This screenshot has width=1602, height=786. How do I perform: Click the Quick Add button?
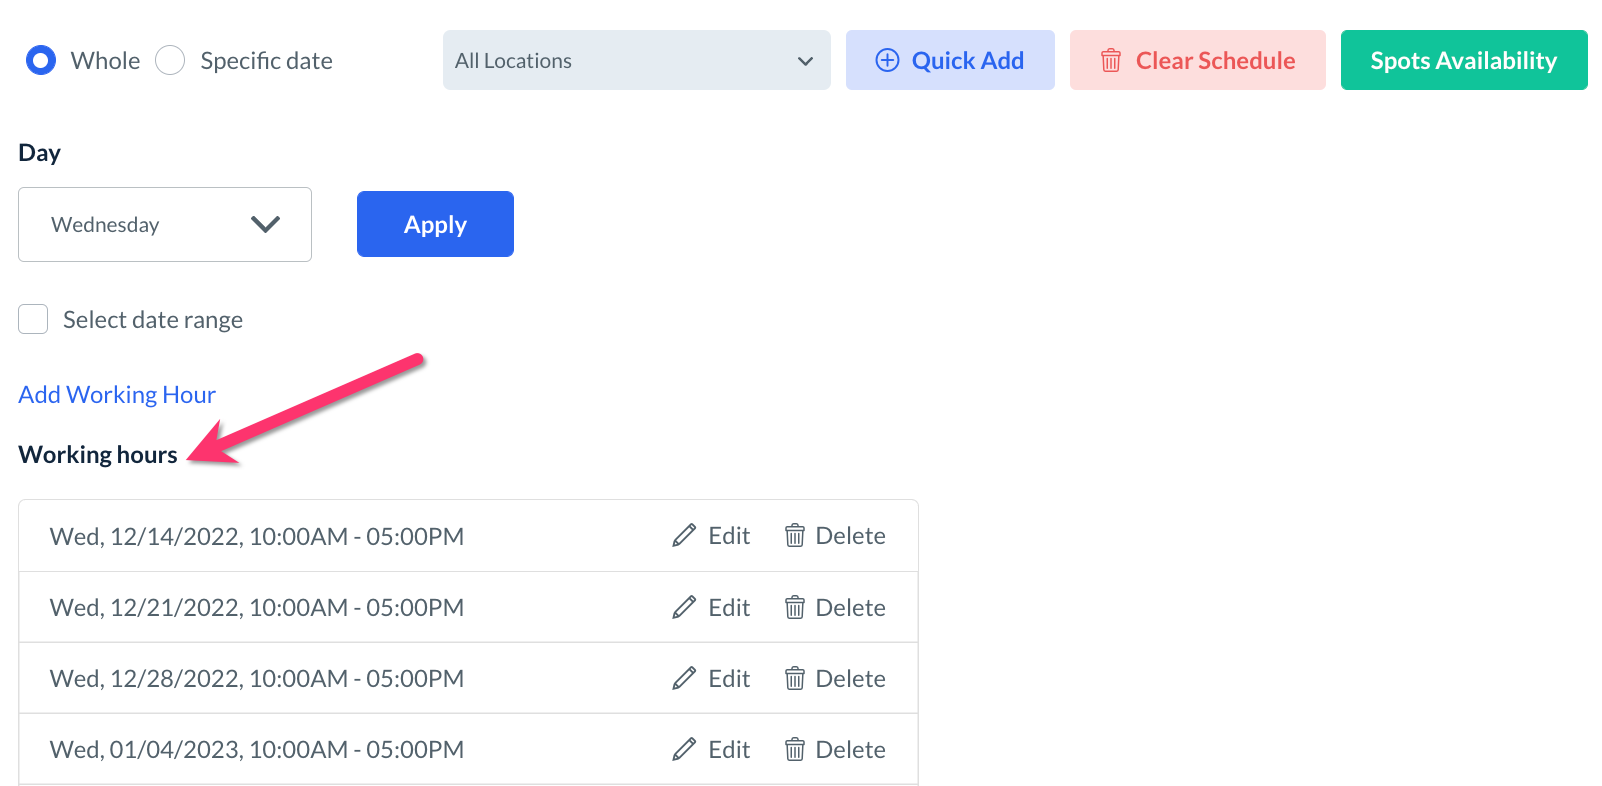coord(950,61)
